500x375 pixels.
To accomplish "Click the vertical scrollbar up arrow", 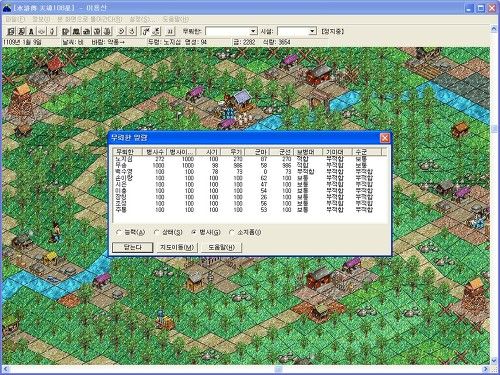I will pos(494,29).
